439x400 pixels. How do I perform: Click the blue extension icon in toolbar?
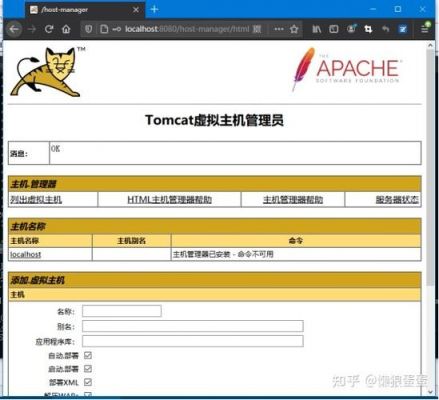pos(403,29)
